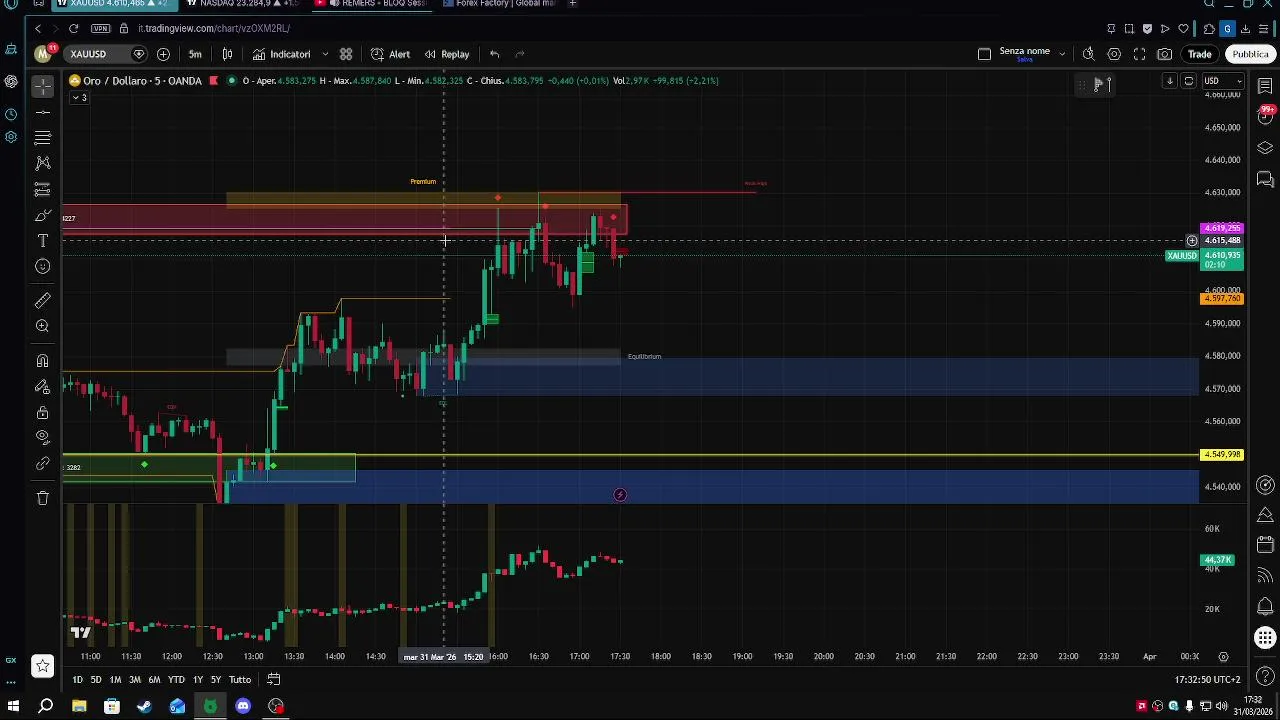The image size is (1280, 720).
Task: Remove drawings with the trash icon
Action: coord(42,498)
